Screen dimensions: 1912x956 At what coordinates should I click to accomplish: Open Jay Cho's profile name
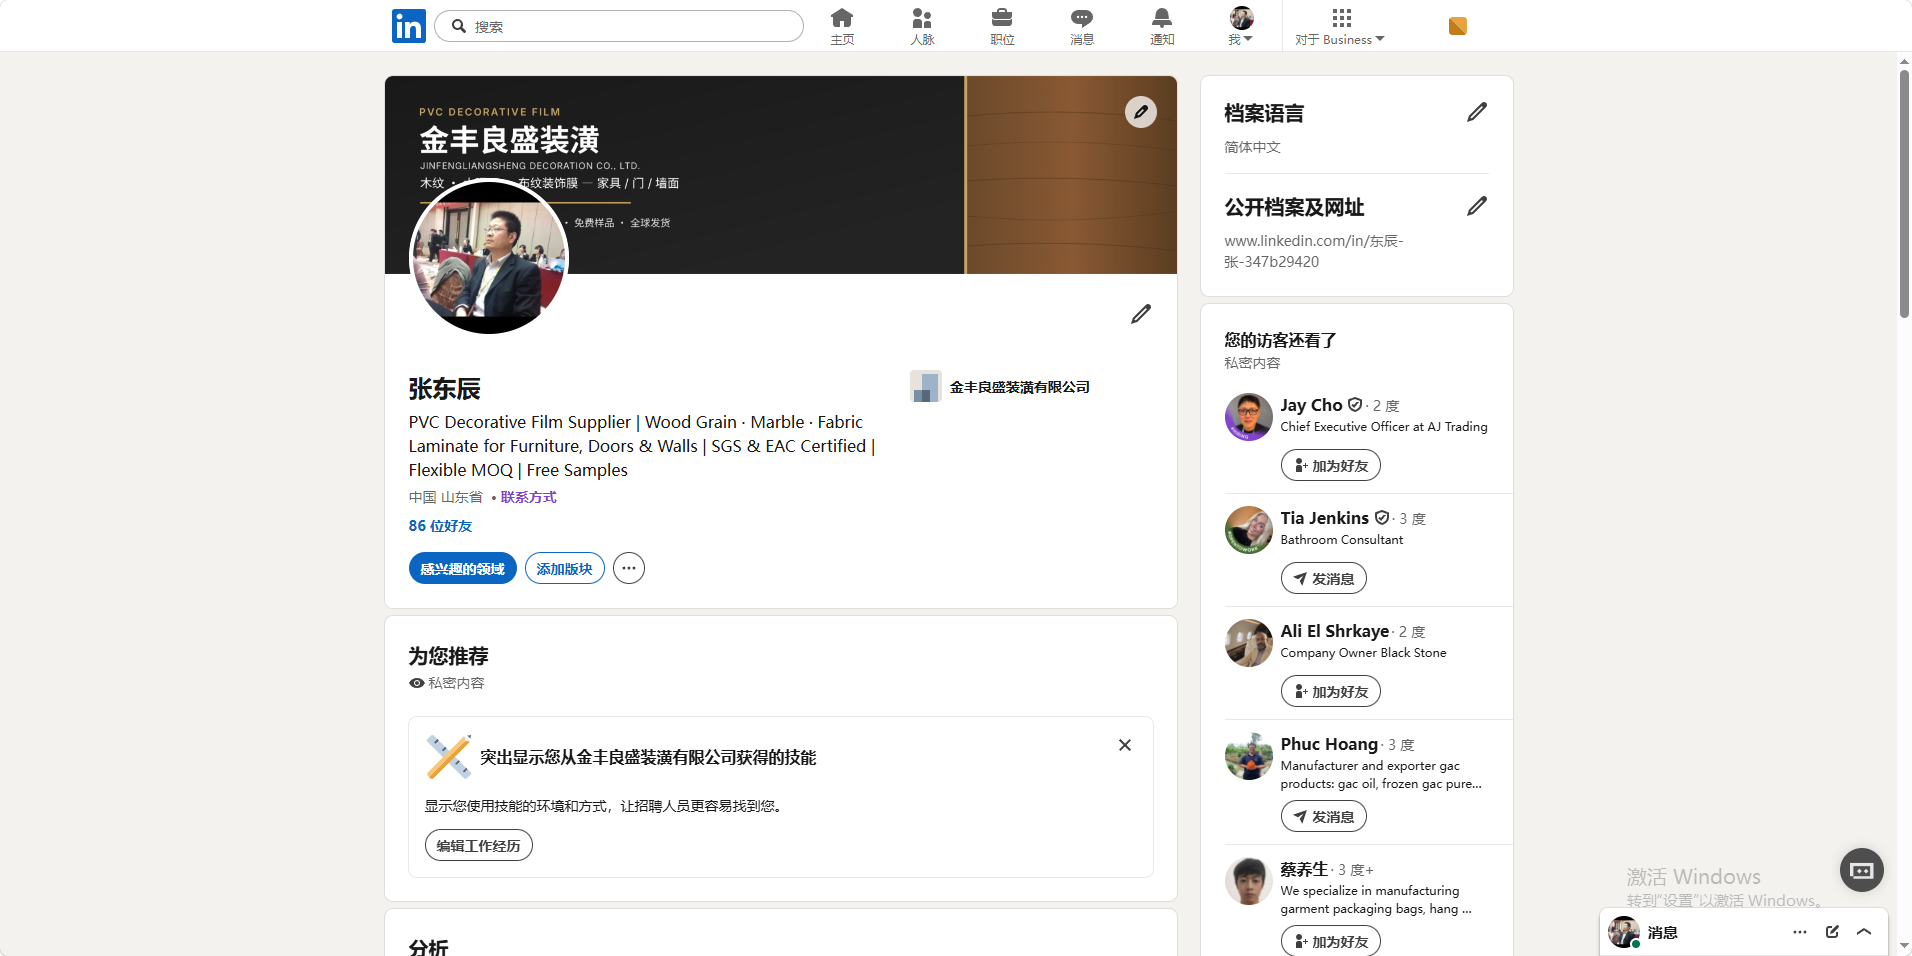pos(1311,405)
